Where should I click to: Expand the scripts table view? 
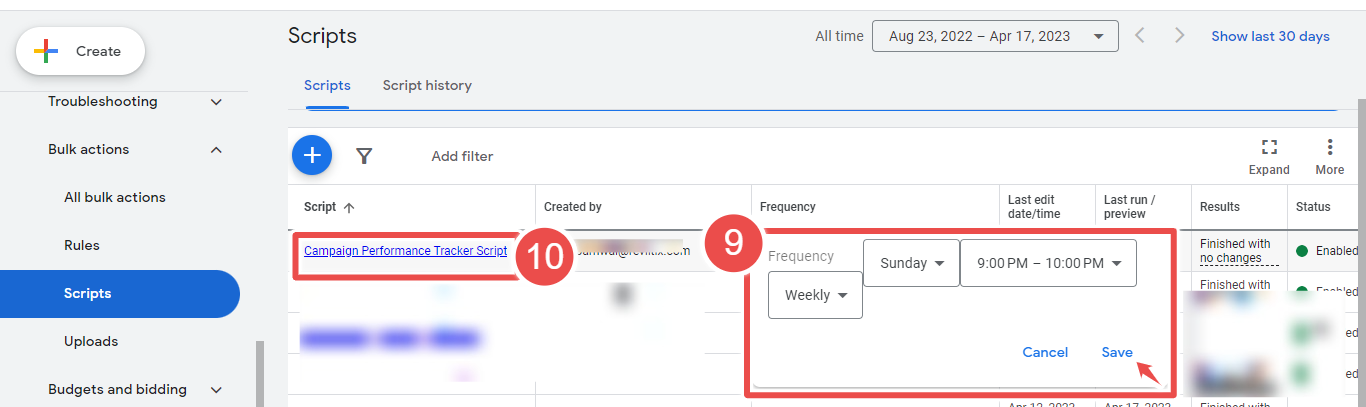(x=1269, y=157)
